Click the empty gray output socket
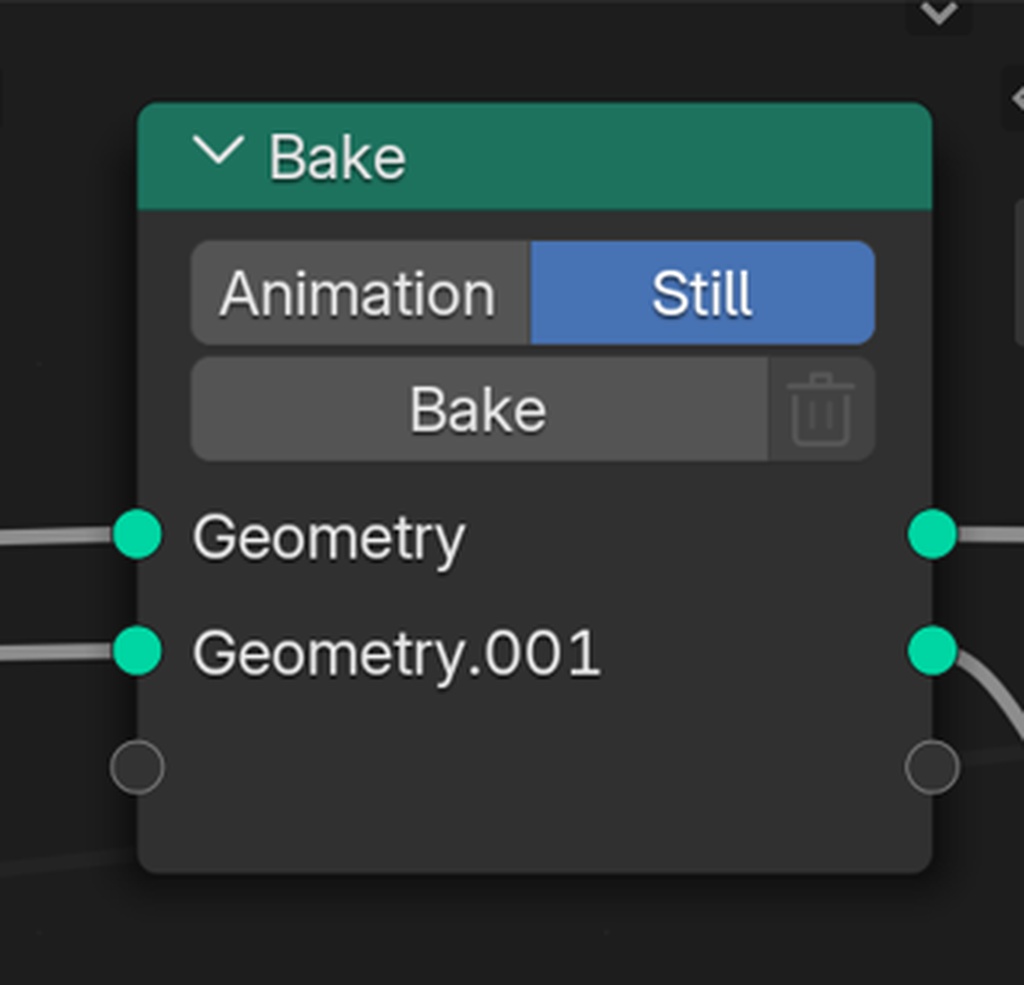Image resolution: width=1024 pixels, height=985 pixels. click(932, 768)
